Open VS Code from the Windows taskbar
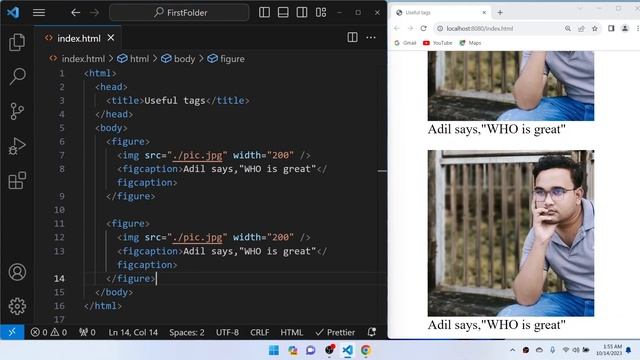This screenshot has width=640, height=360. (347, 350)
